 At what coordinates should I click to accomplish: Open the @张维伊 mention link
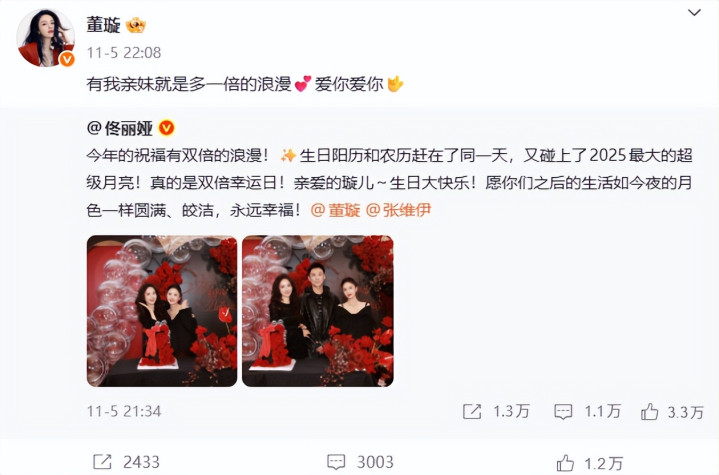point(398,210)
